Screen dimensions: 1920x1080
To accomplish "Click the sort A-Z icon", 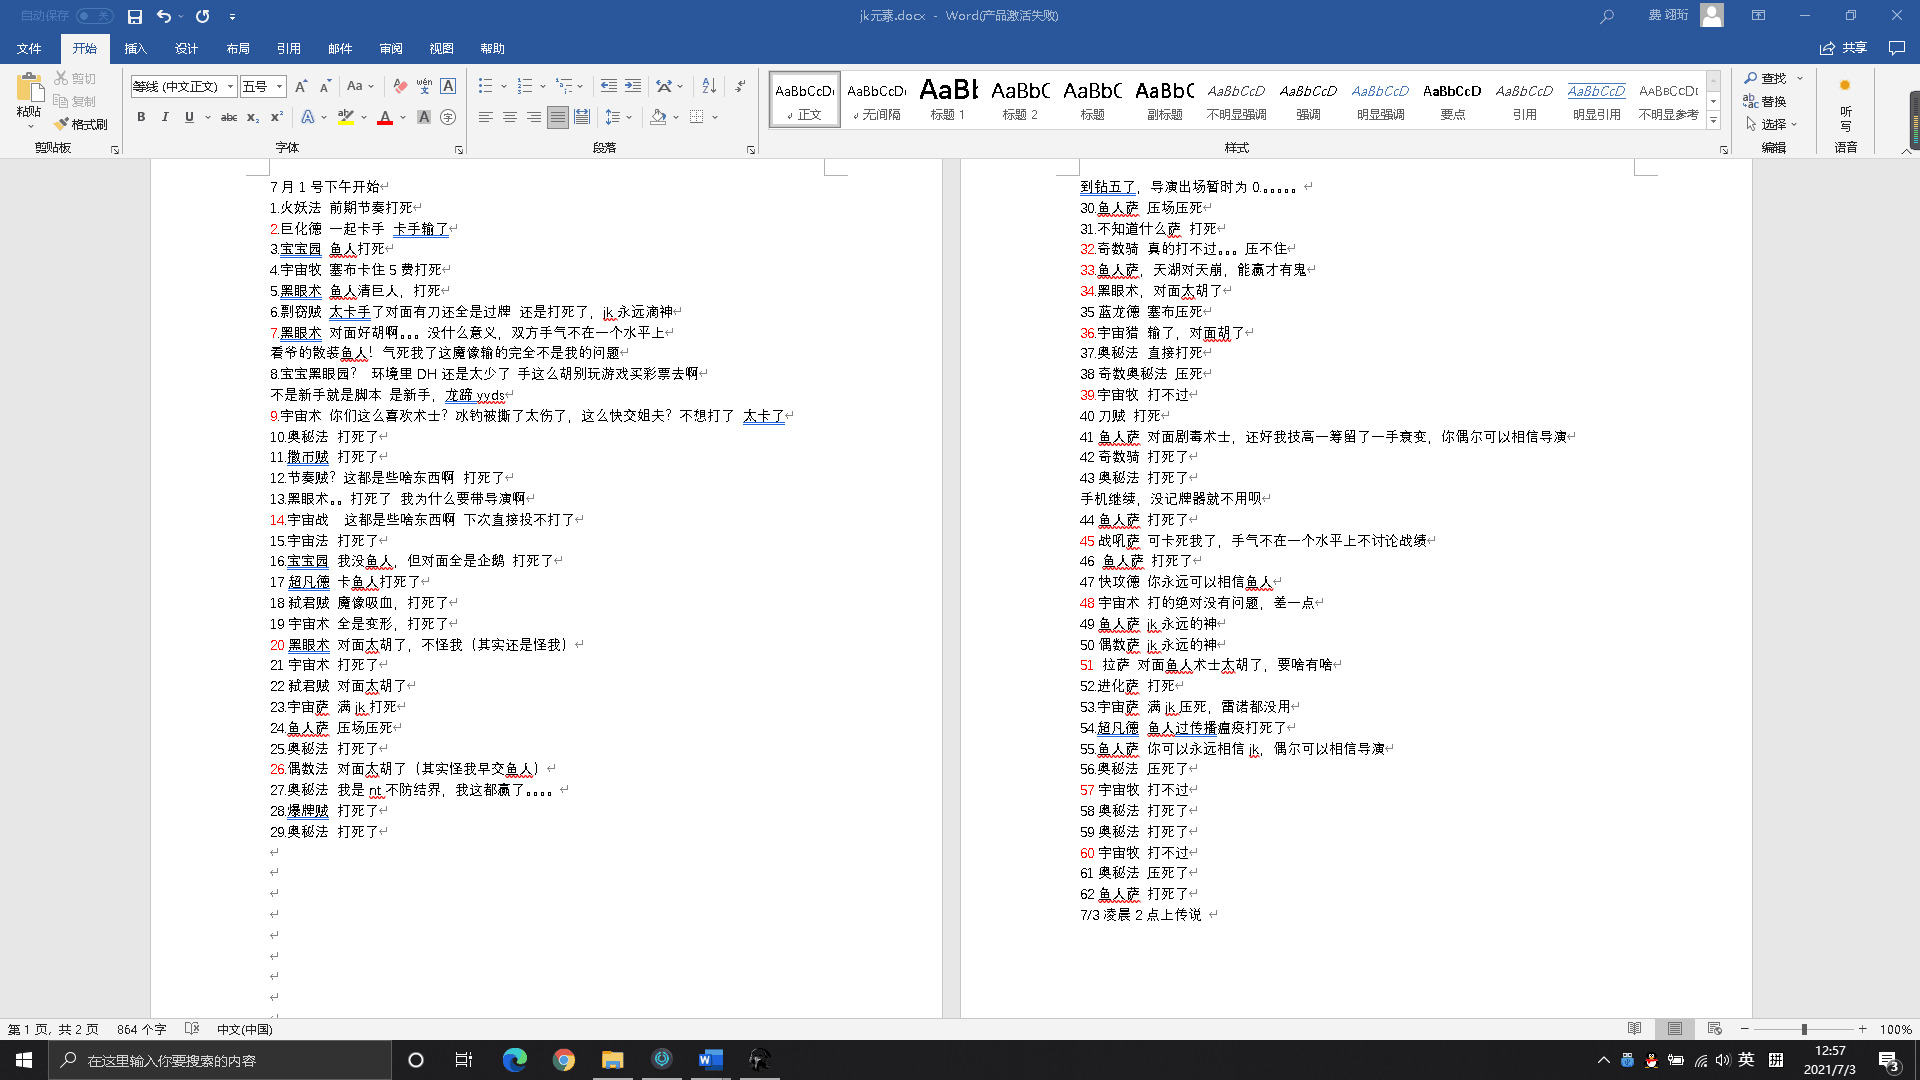I will pos(709,86).
